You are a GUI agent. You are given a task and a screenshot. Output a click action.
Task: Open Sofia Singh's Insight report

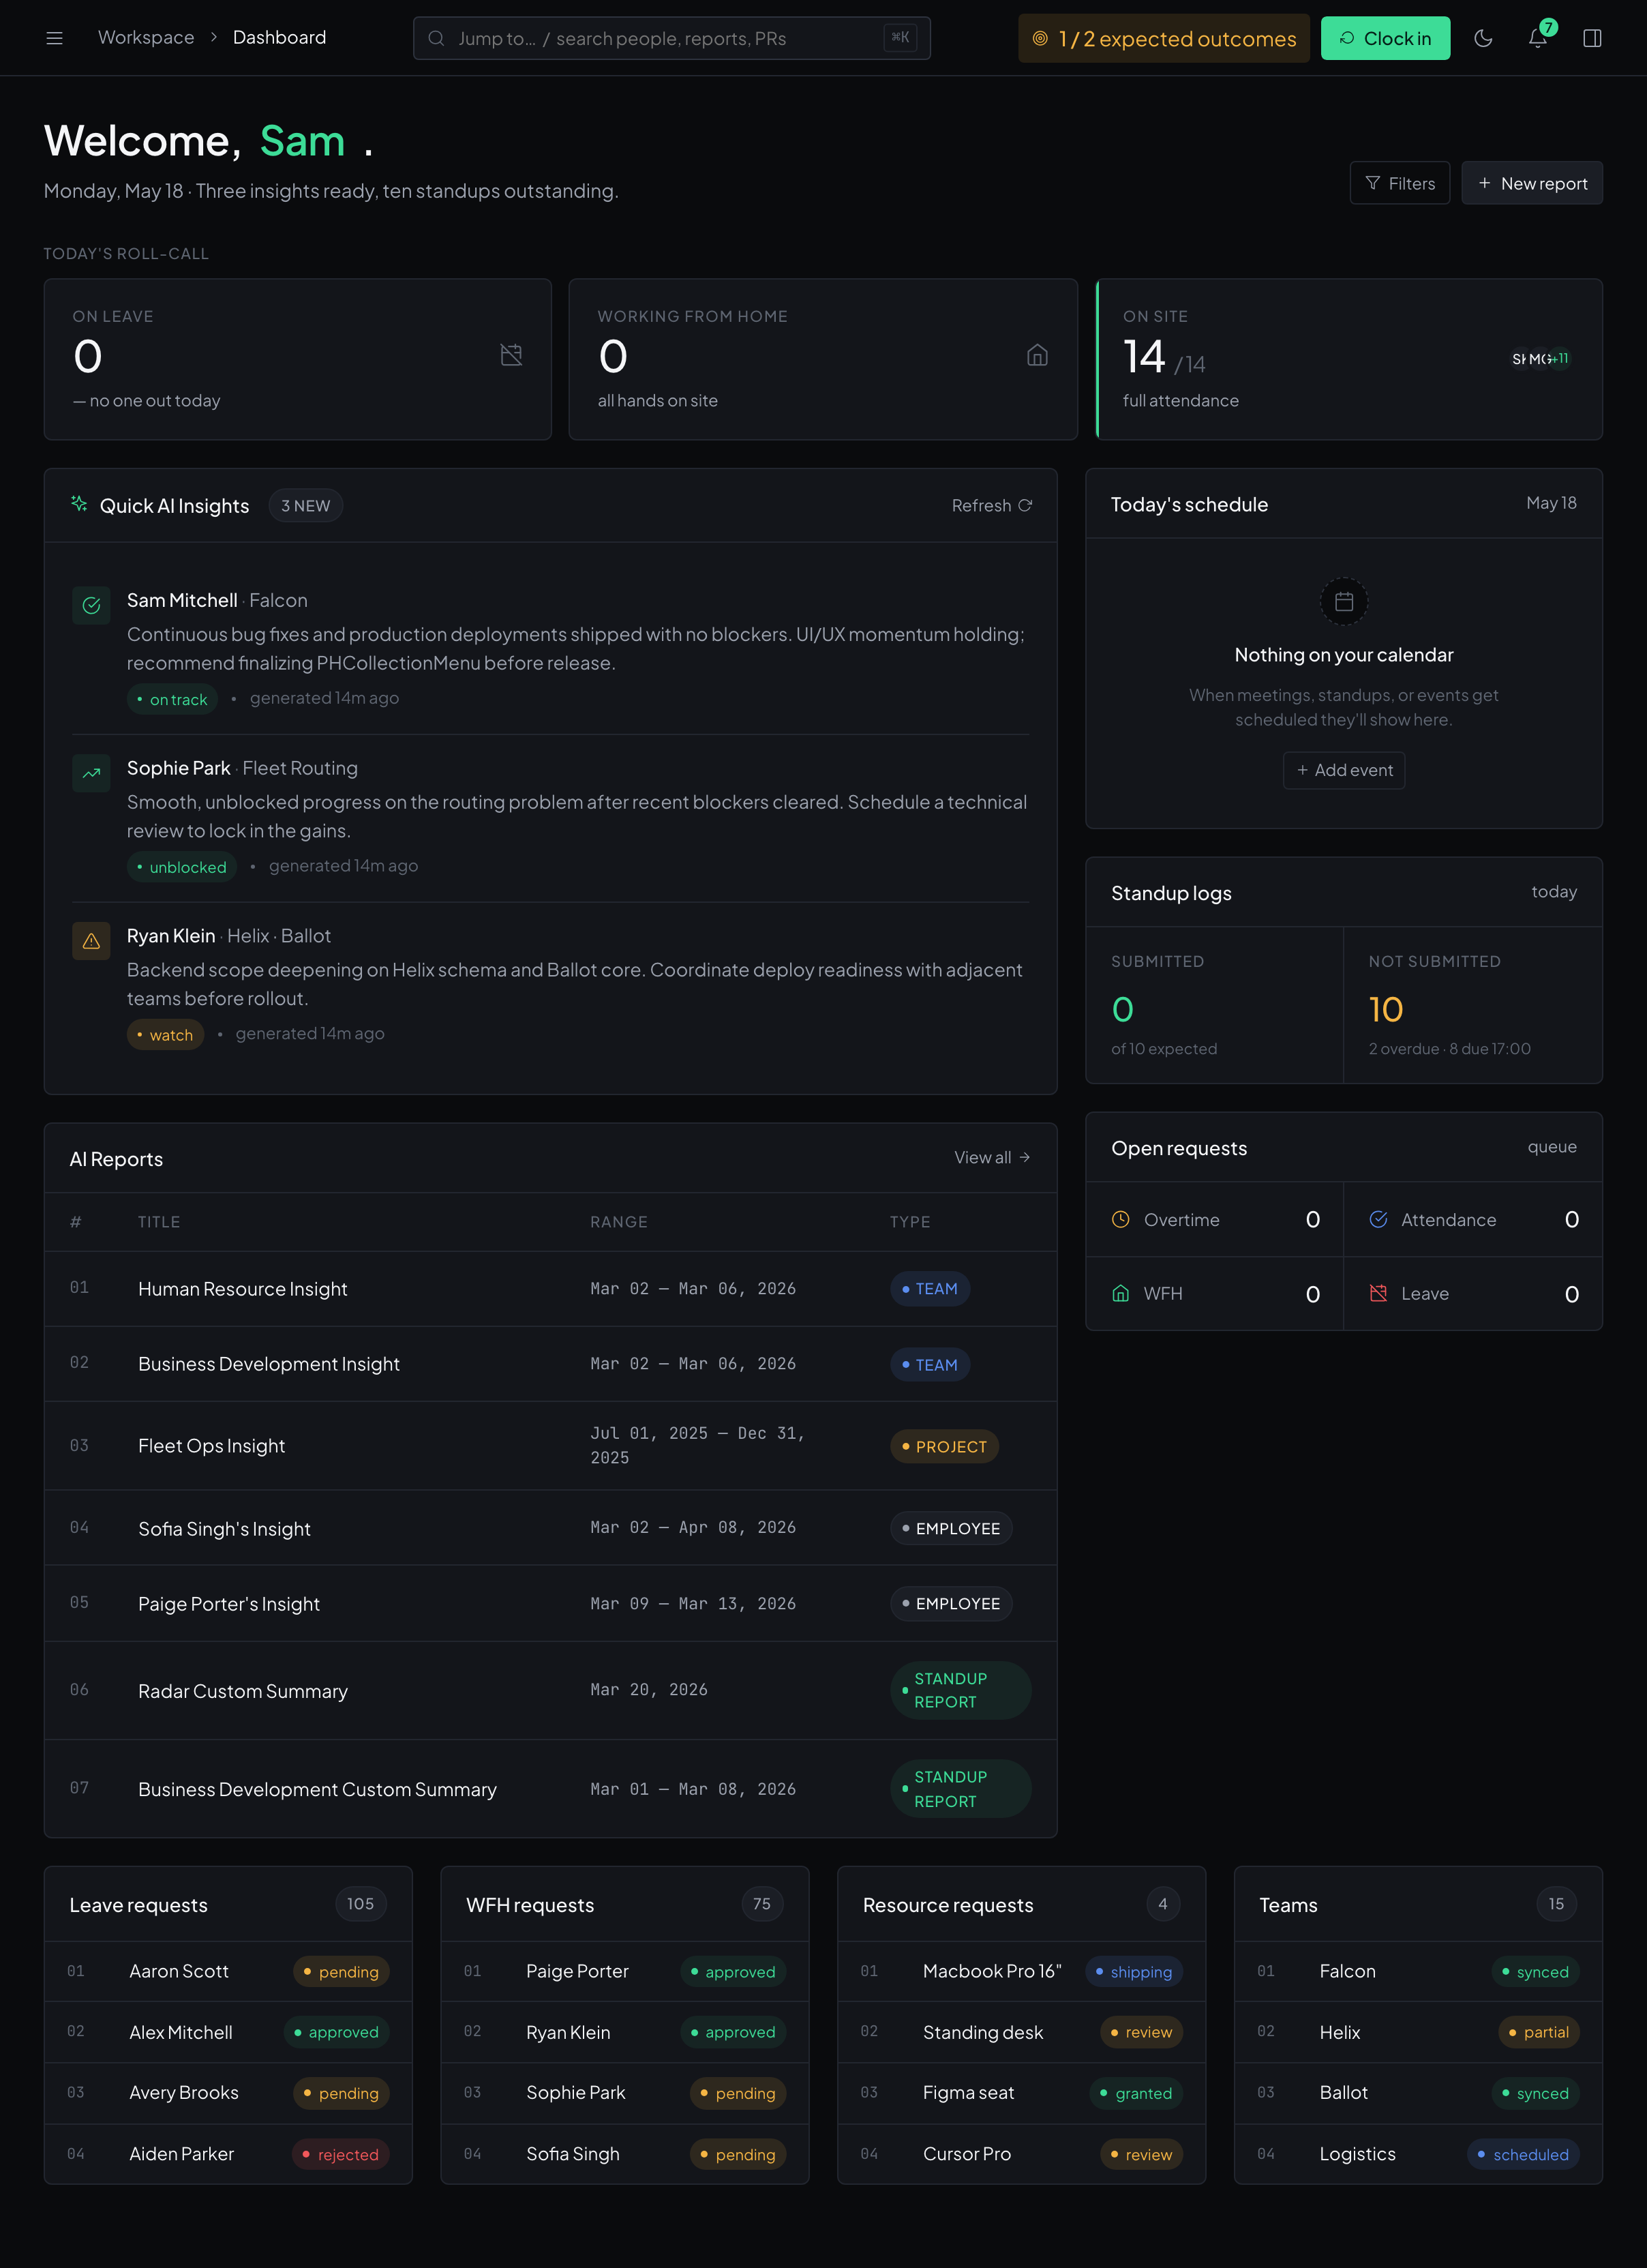click(550, 1528)
